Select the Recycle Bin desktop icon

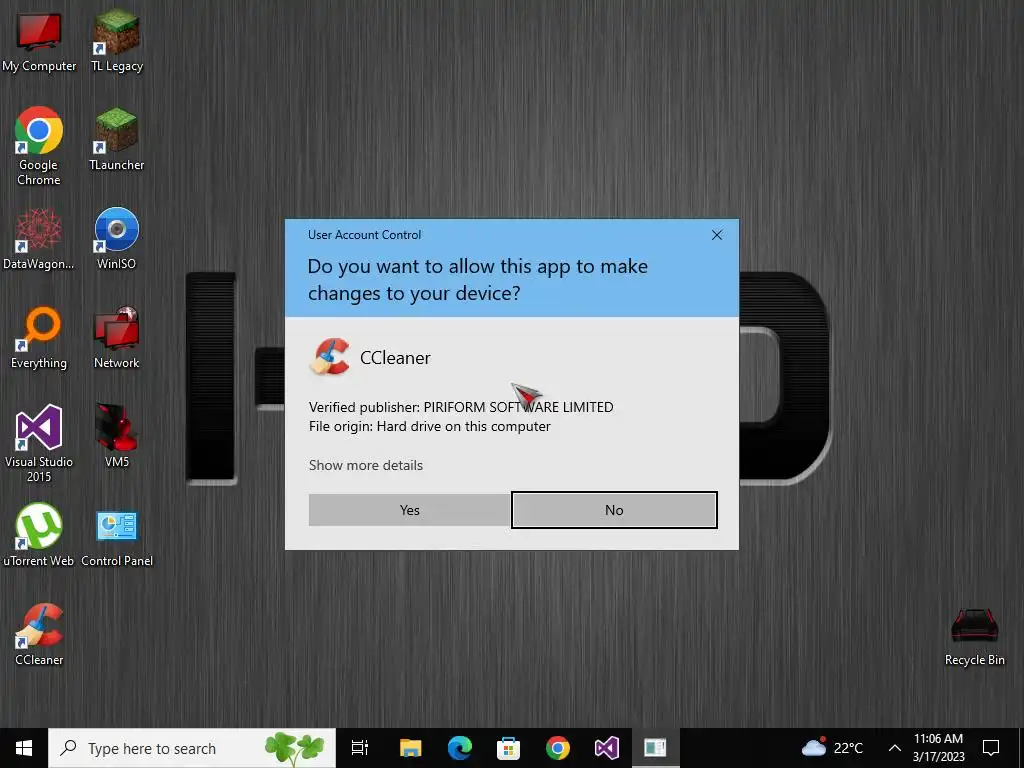(974, 637)
